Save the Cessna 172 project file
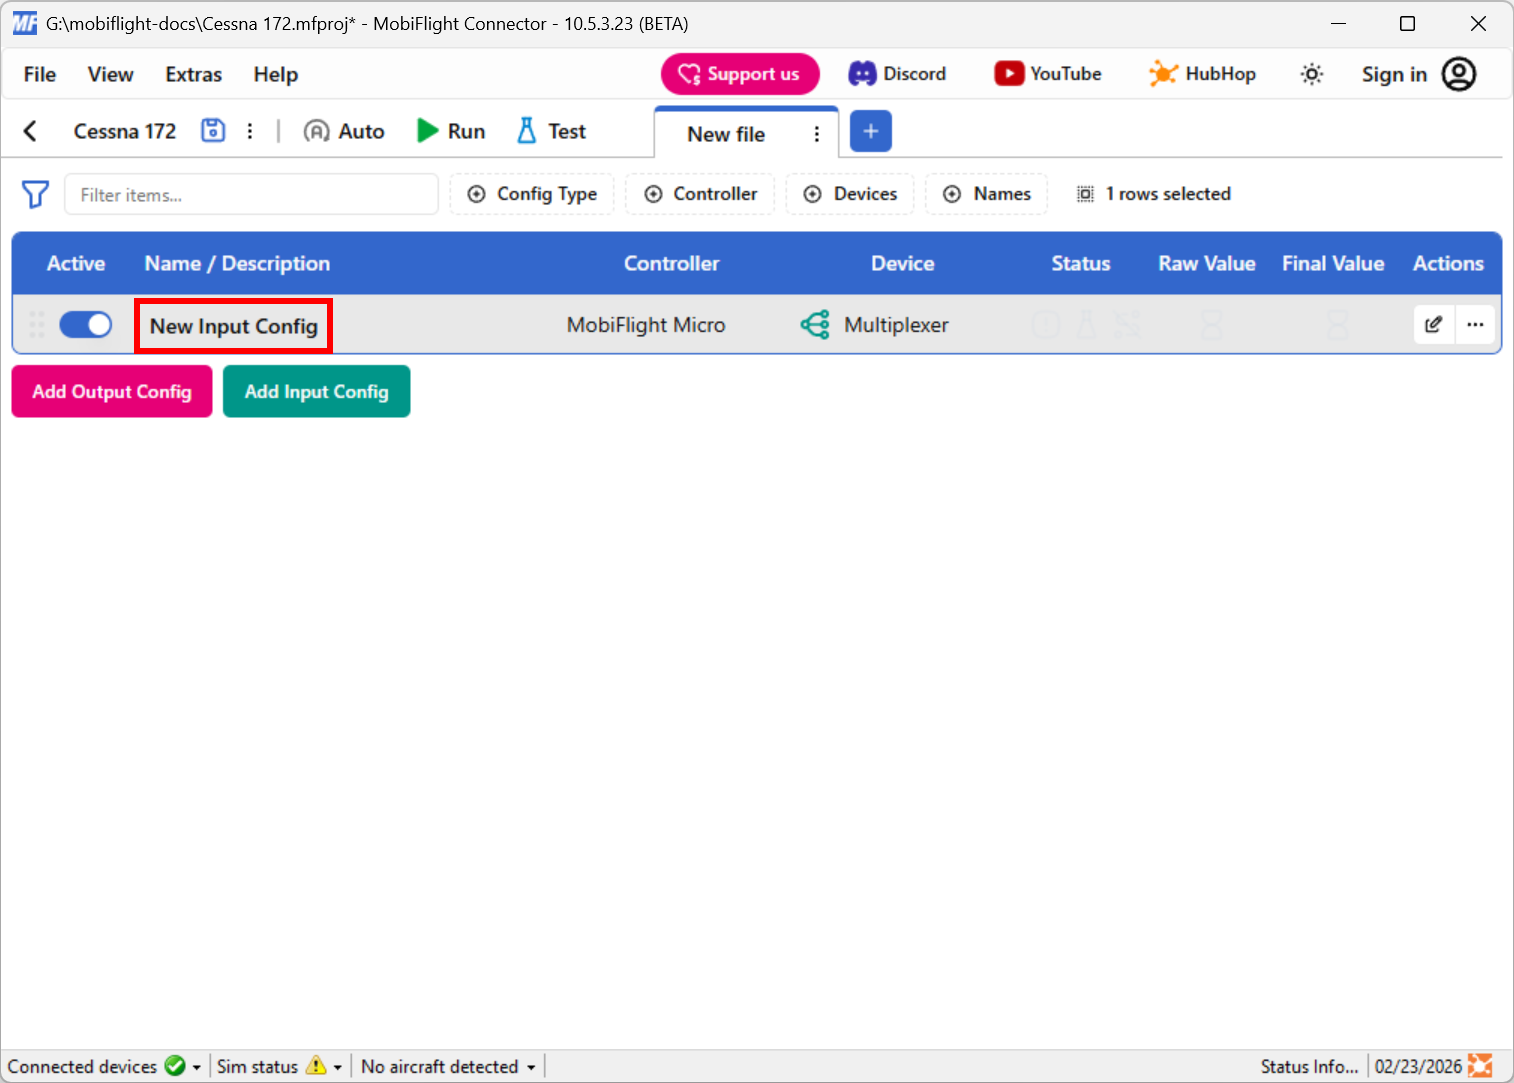The image size is (1514, 1083). pyautogui.click(x=212, y=130)
